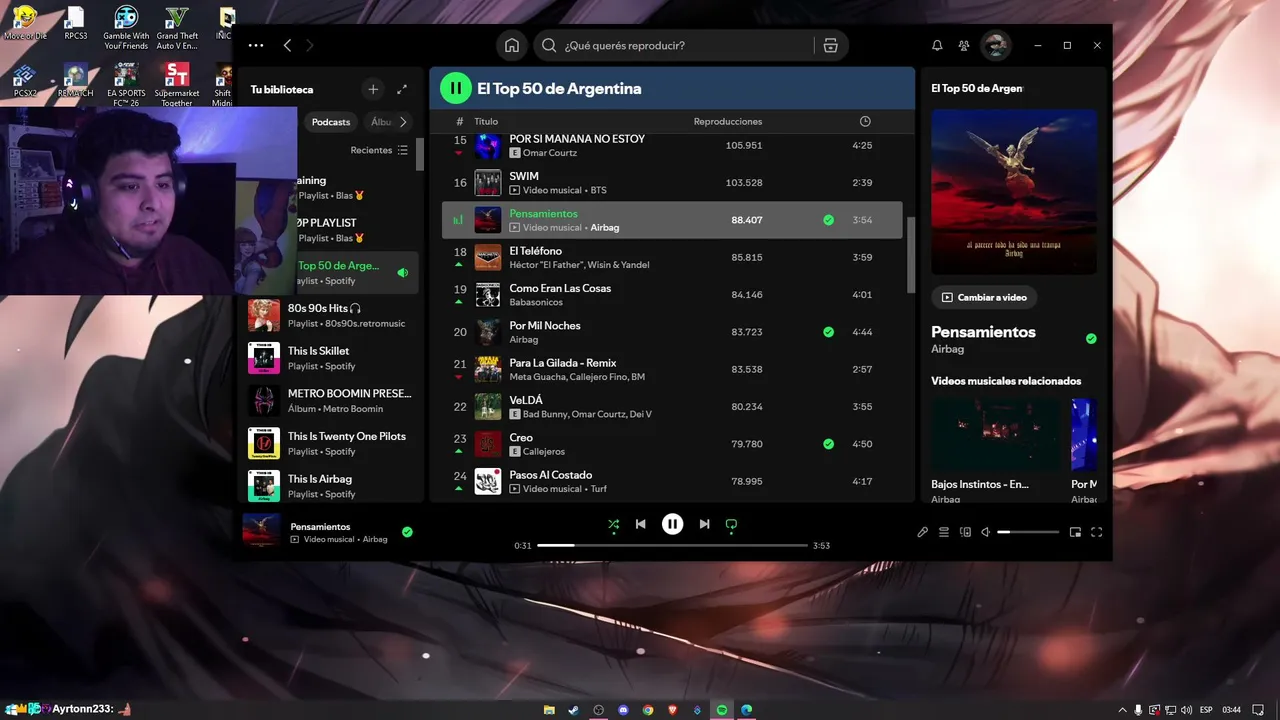Open Steam from the Windows taskbar
The width and height of the screenshot is (1280, 720).
coord(574,710)
